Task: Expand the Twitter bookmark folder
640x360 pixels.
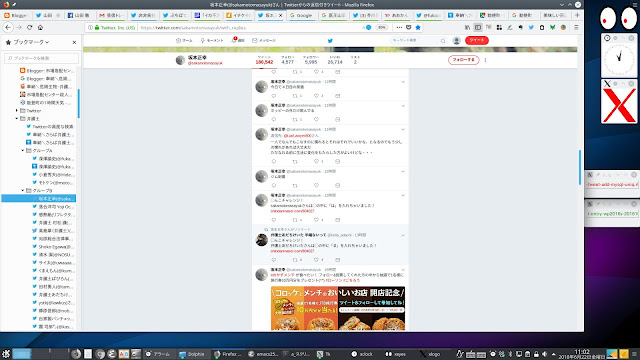Action: (x=17, y=111)
